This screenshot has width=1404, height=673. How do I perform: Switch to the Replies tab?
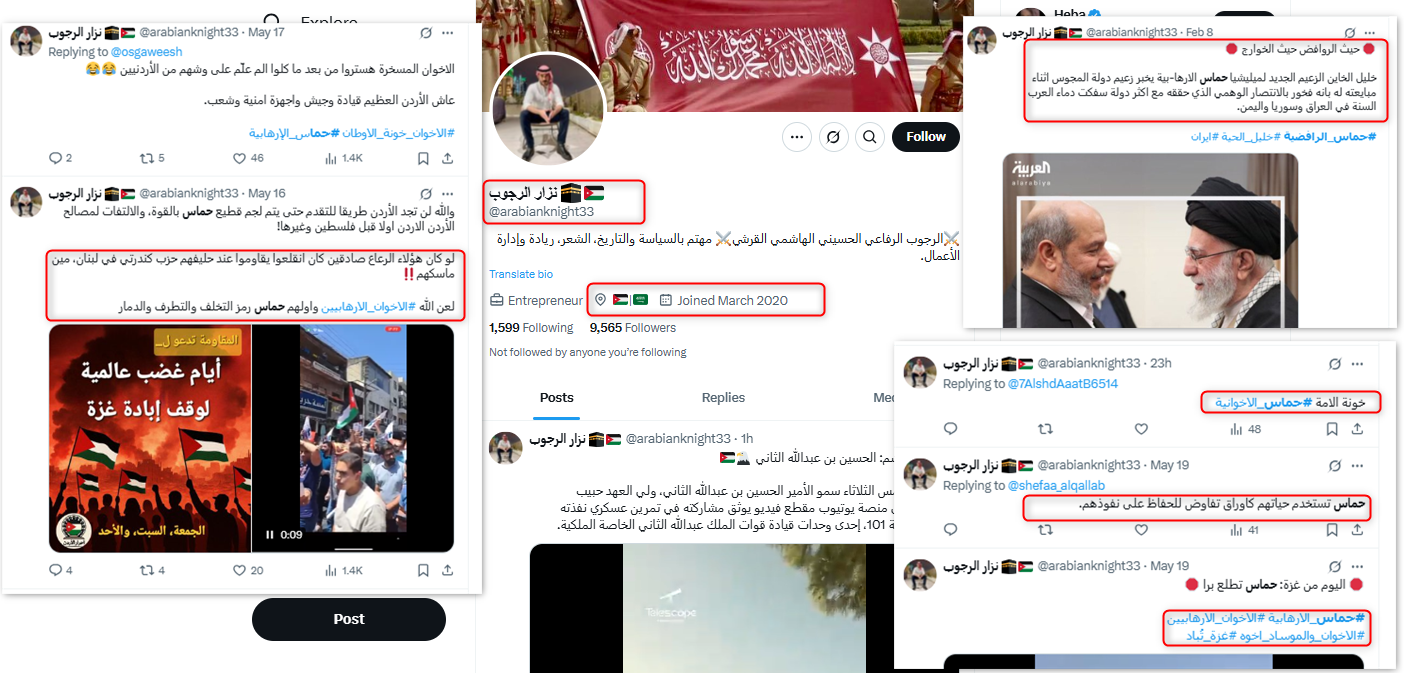723,398
